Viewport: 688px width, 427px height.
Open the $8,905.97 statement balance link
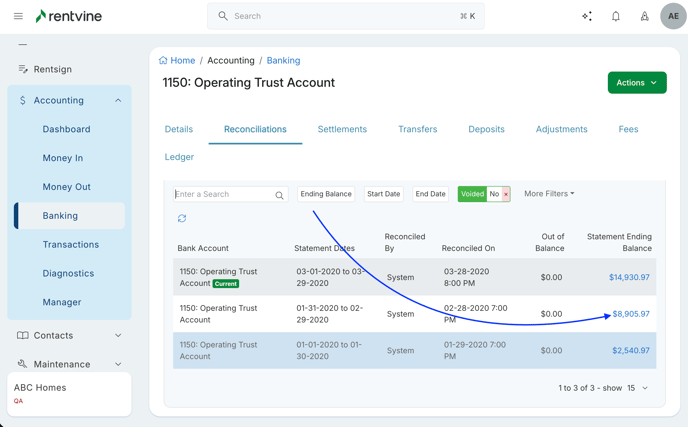[630, 314]
